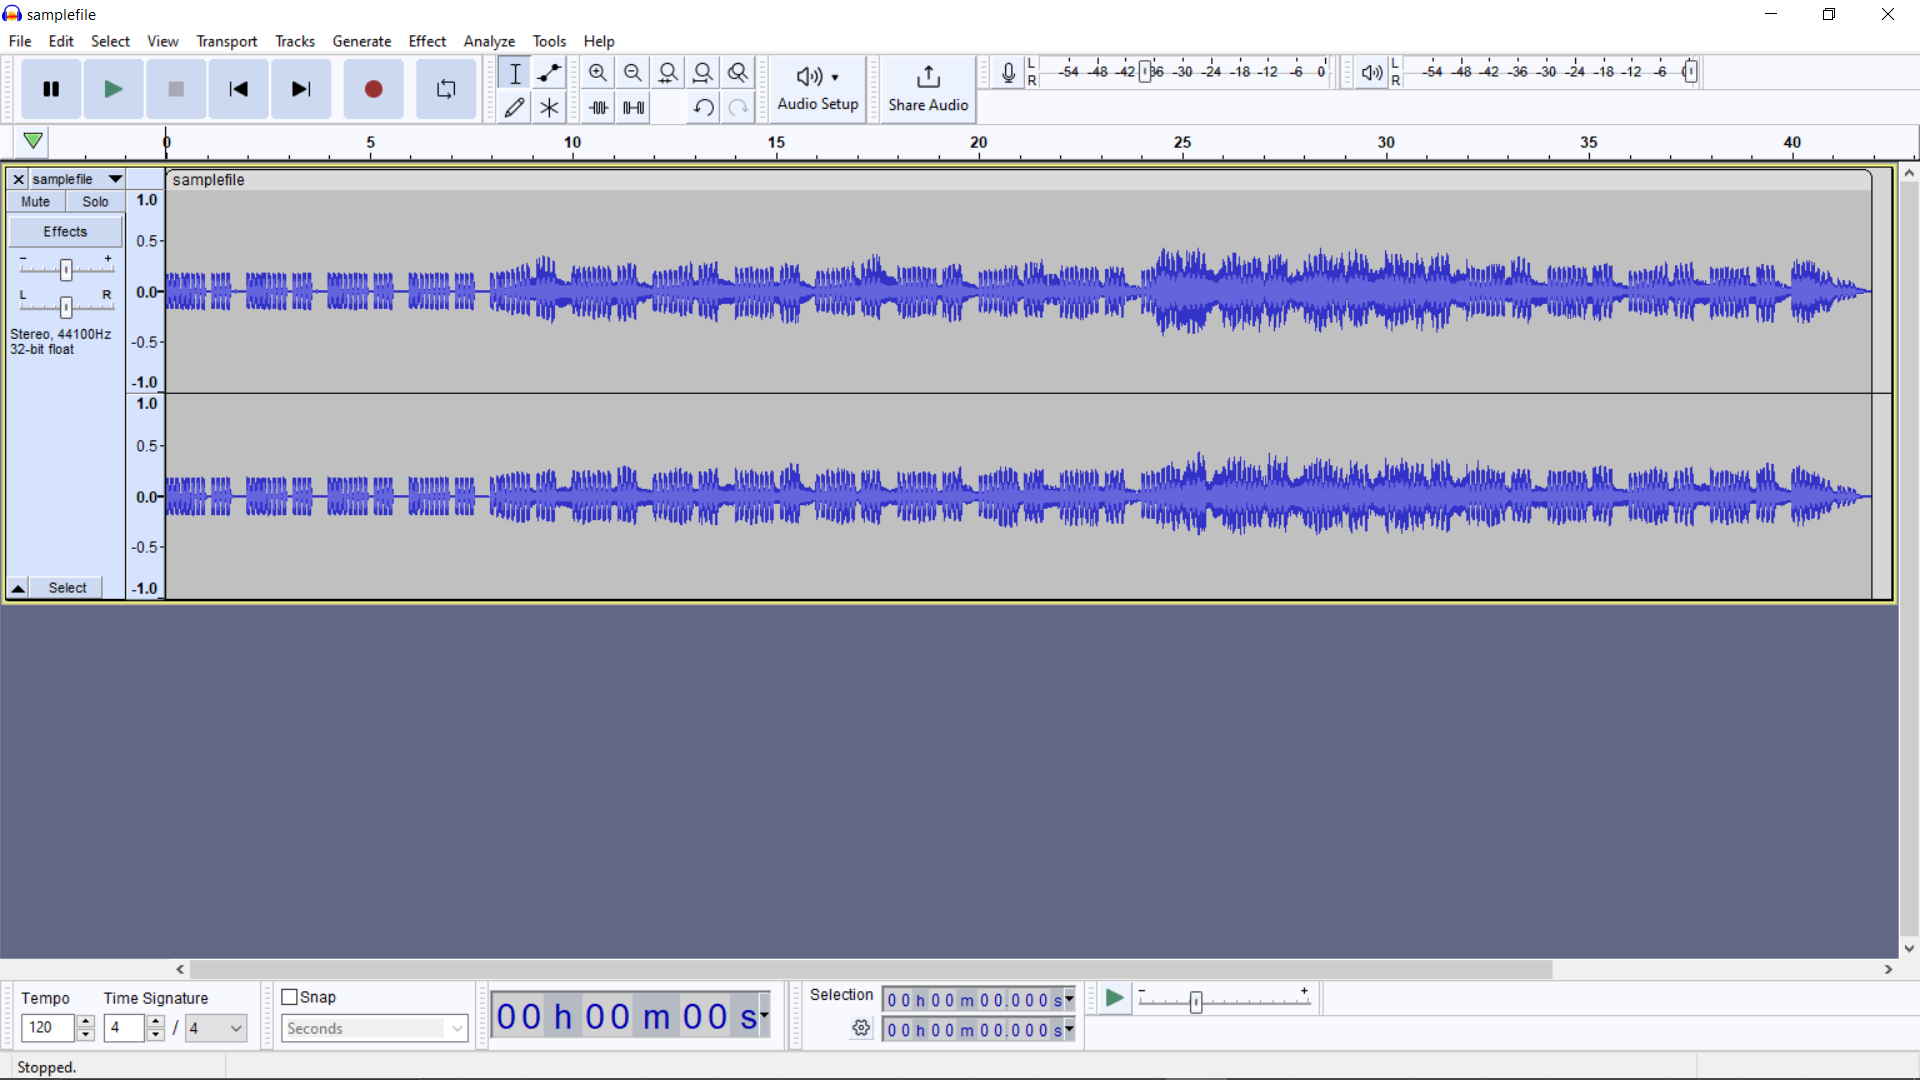Click the Record button

[x=373, y=89]
